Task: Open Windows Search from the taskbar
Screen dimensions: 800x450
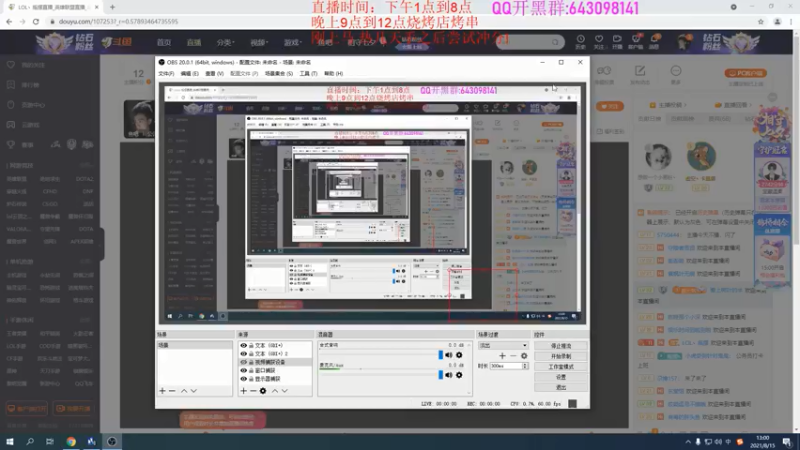Action: [x=30, y=442]
